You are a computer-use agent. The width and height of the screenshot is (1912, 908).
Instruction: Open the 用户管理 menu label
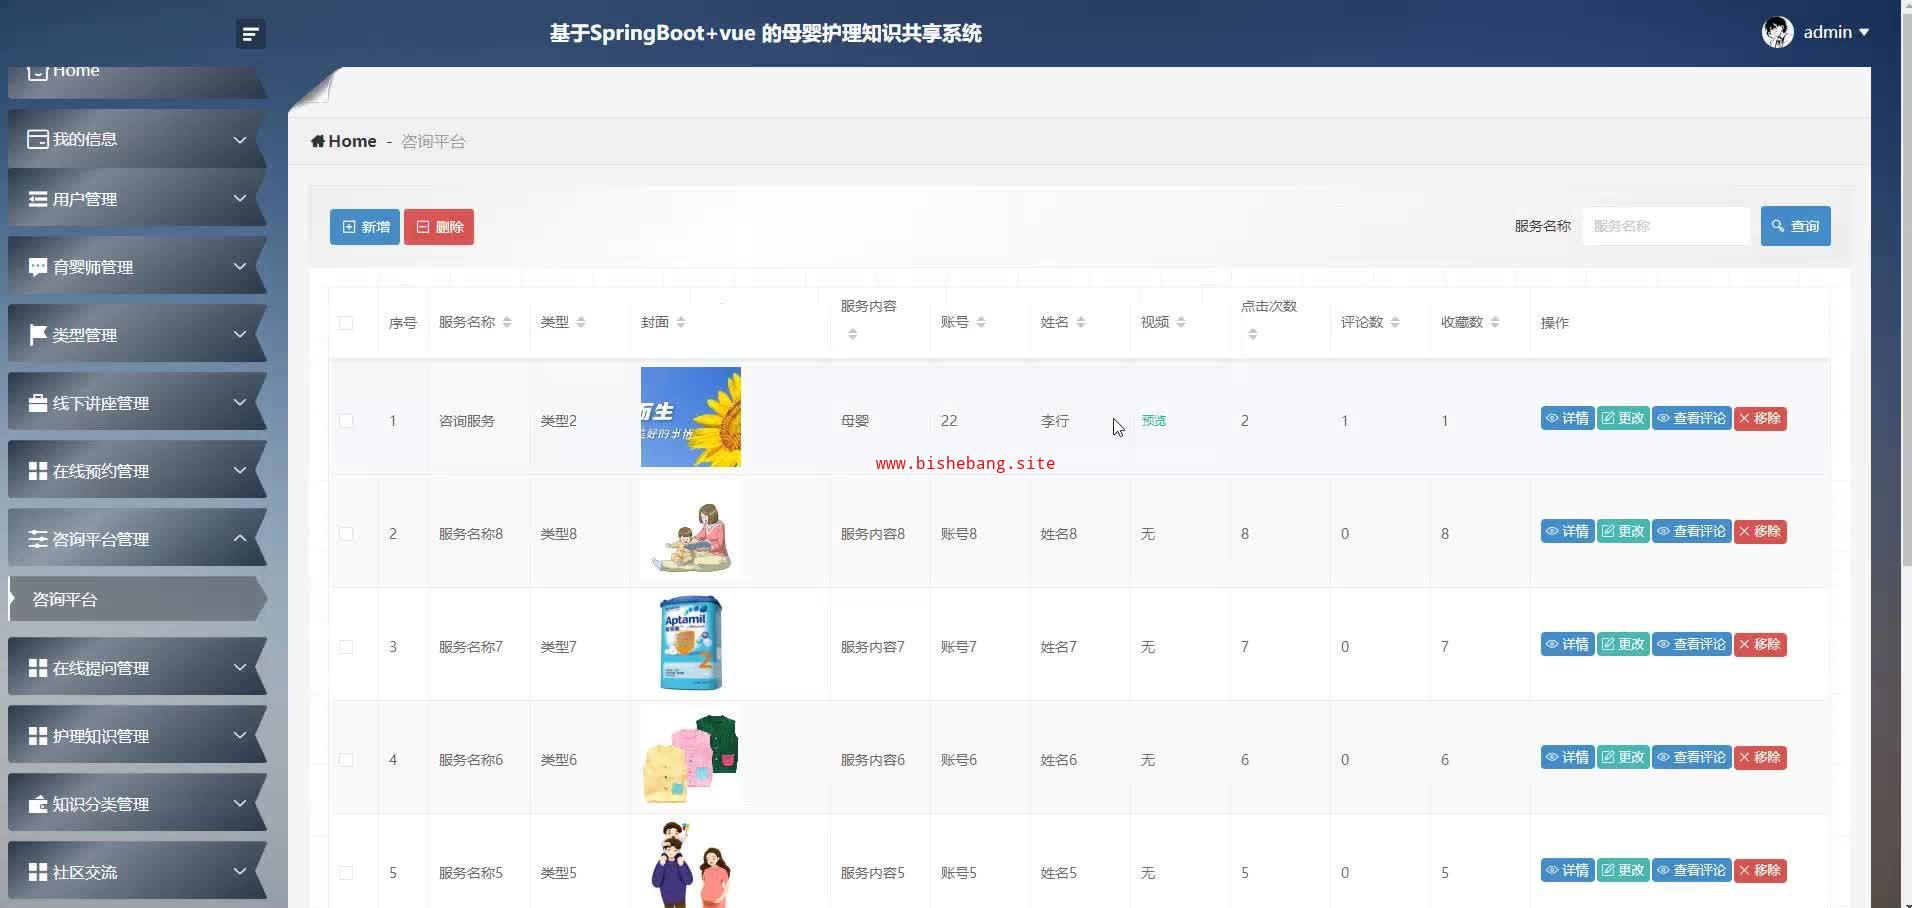pos(85,199)
